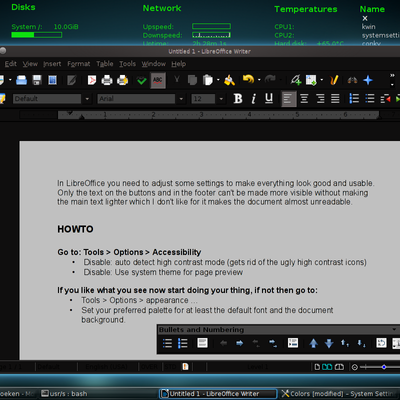Viewport: 400px width, 400px height.
Task: Set Centered paragraph alignment
Action: pyautogui.click(x=304, y=99)
